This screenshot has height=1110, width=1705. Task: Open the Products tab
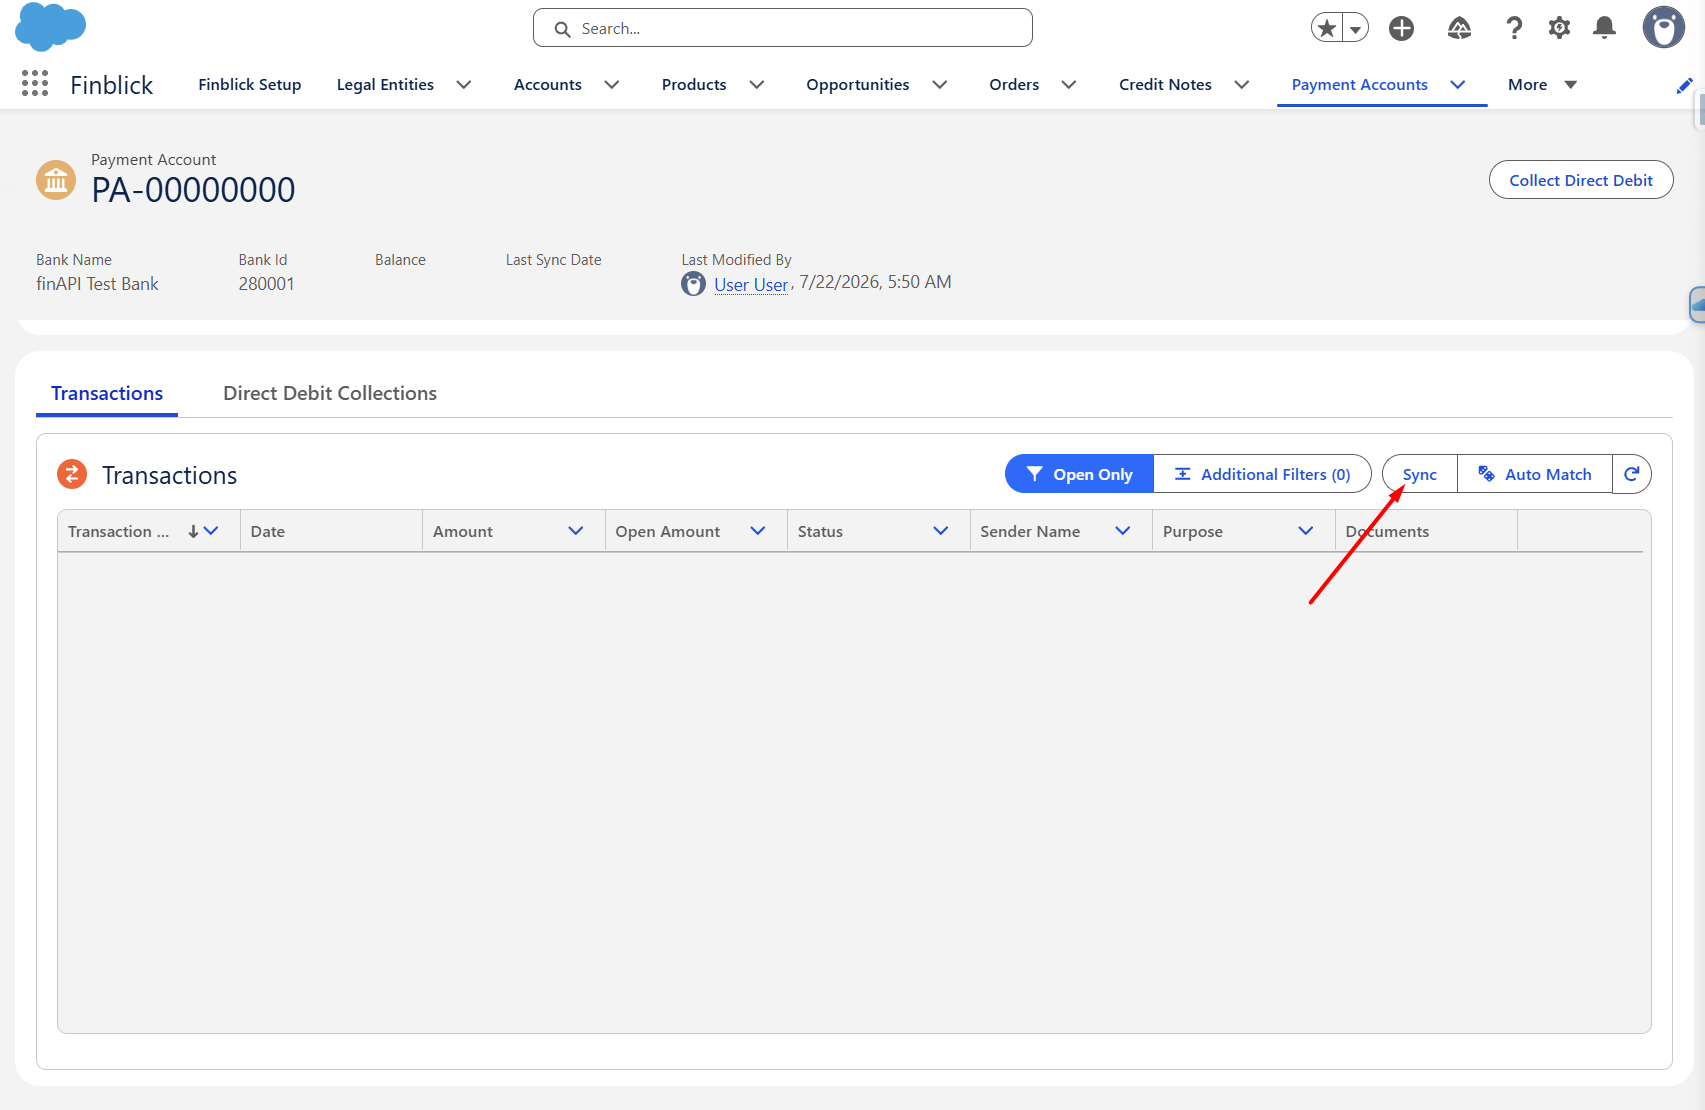tap(694, 85)
